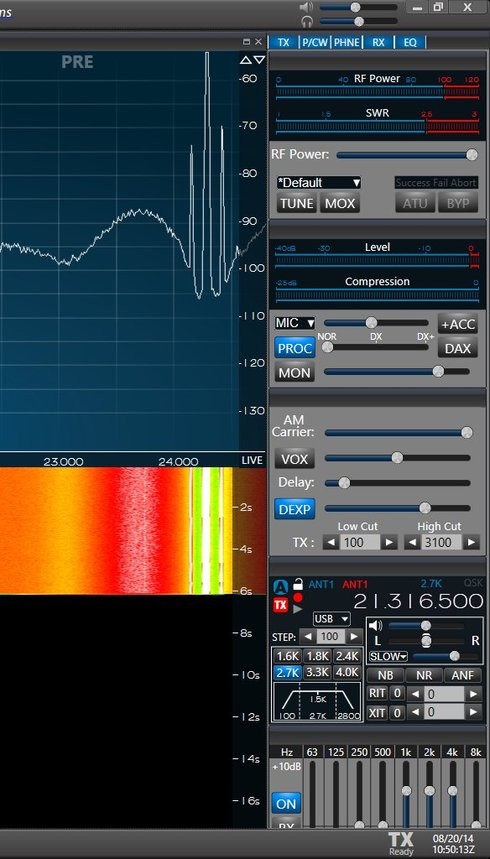
Task: Open the red ANT1 transmit antenna selector
Action: pos(355,585)
